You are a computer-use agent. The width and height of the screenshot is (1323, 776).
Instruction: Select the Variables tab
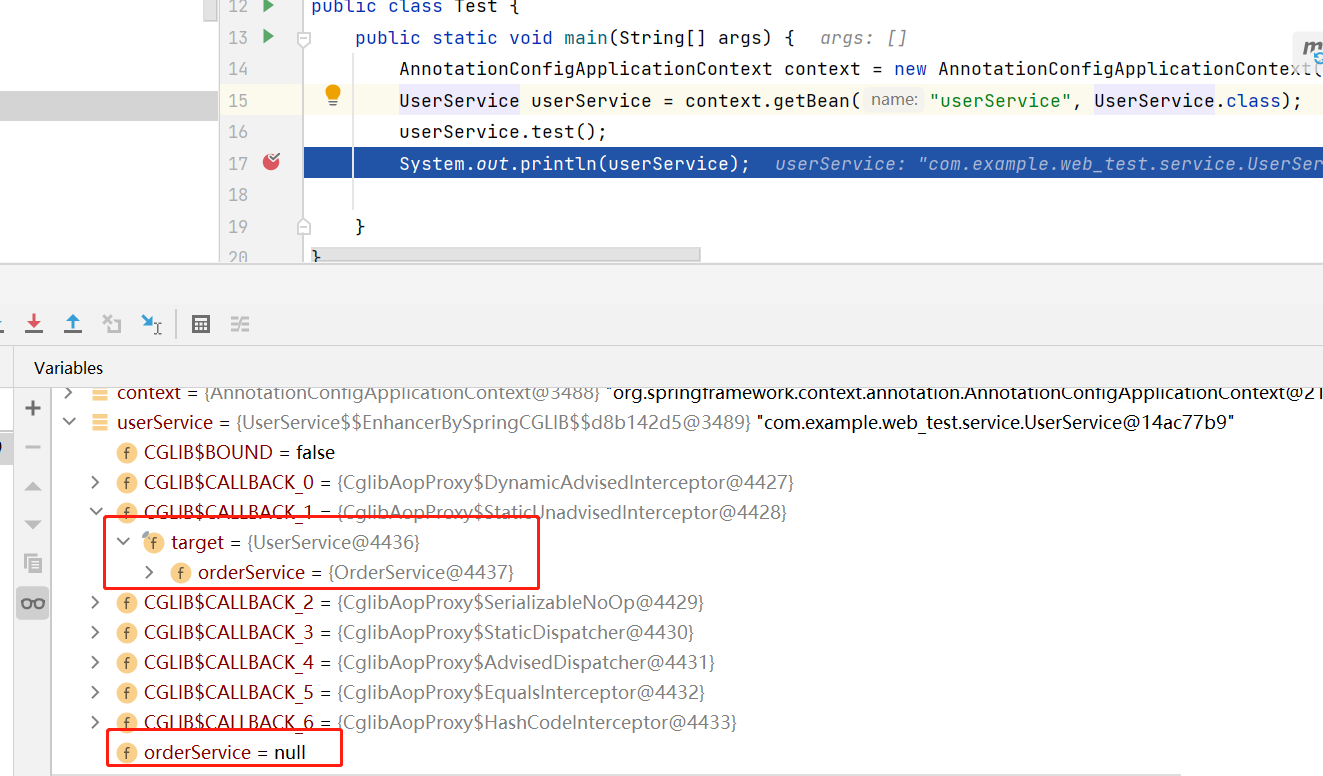click(68, 368)
